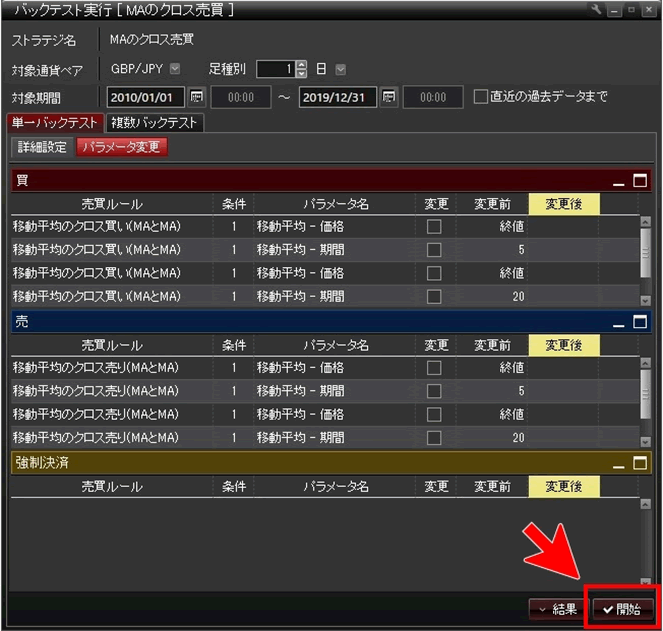Click 変更前 column header in 買 table
Viewport: 663px width, 631px height.
(493, 204)
